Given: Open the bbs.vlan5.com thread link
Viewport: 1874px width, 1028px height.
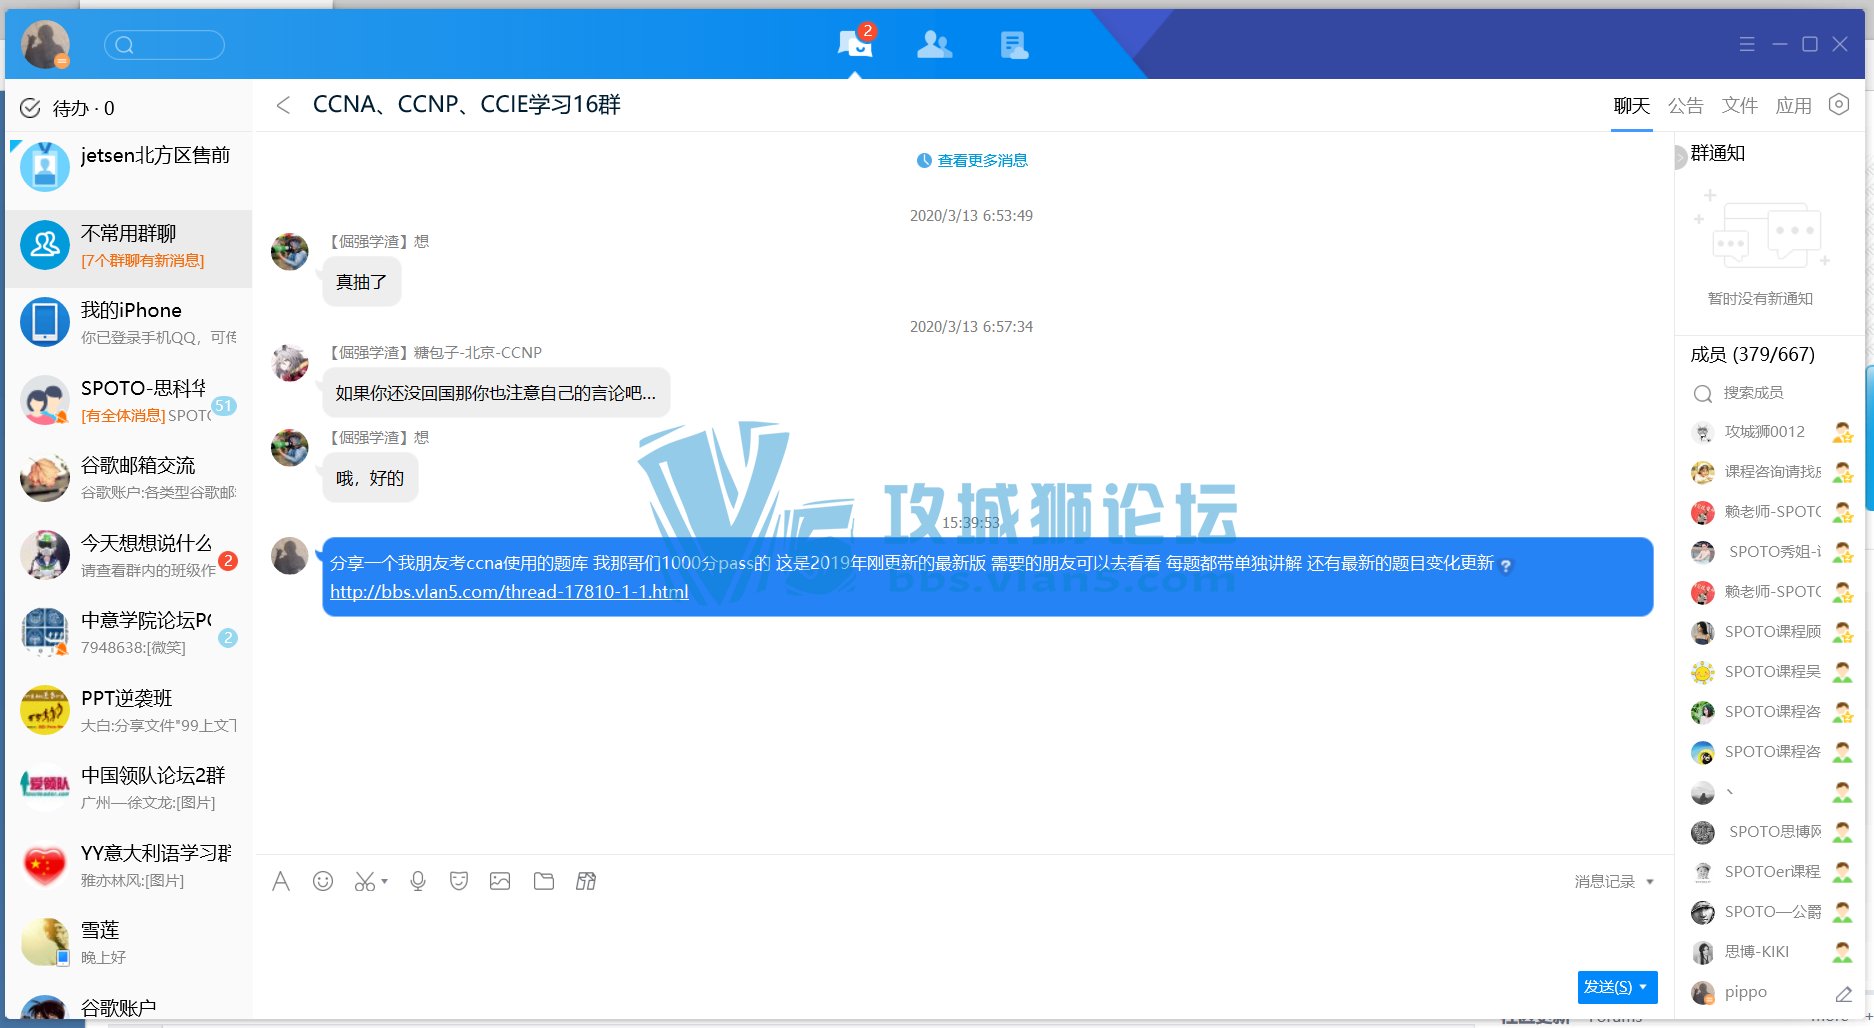Looking at the screenshot, I should point(509,592).
